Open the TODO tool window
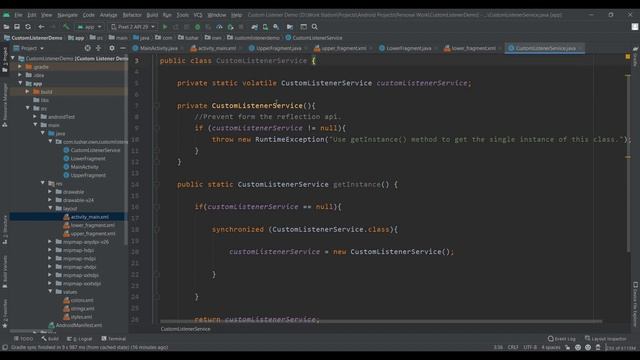Viewport: 640px width, 360px height. click(23, 339)
